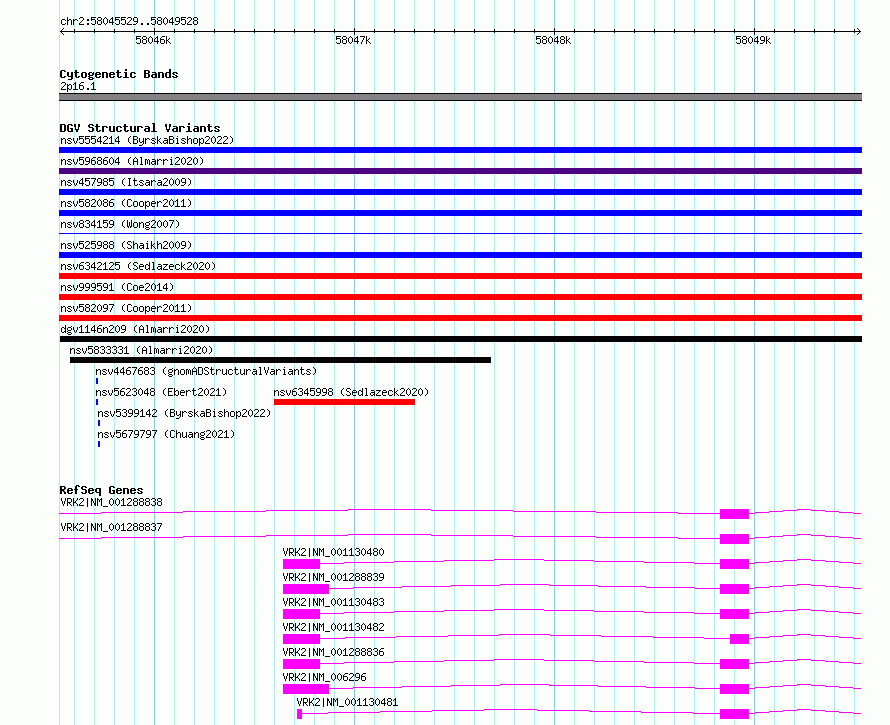Click the dgv1146n209 (Almarri2020) label

pyautogui.click(x=135, y=329)
